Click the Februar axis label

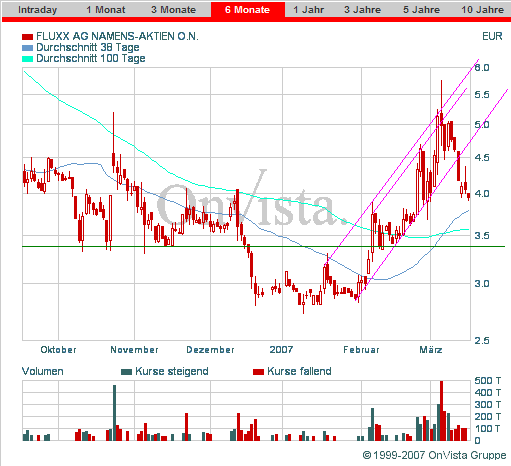point(361,350)
